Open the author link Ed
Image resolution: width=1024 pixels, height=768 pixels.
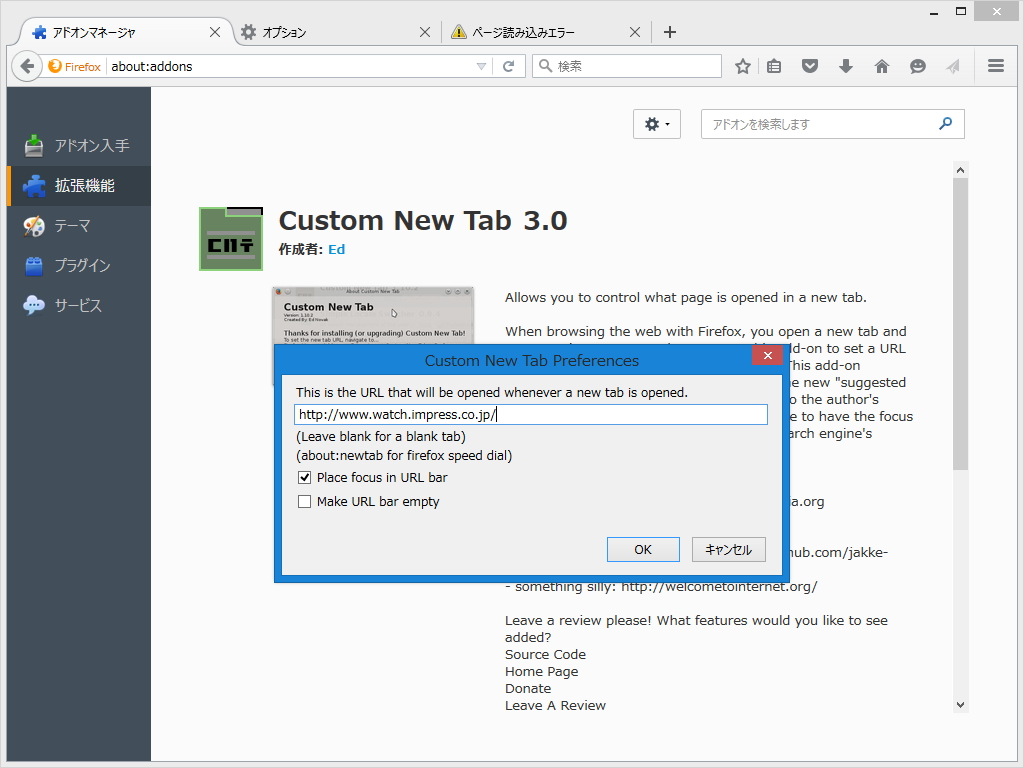coord(336,249)
